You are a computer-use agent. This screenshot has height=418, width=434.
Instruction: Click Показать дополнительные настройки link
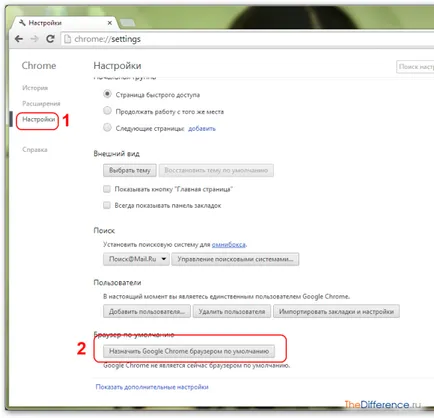click(152, 387)
